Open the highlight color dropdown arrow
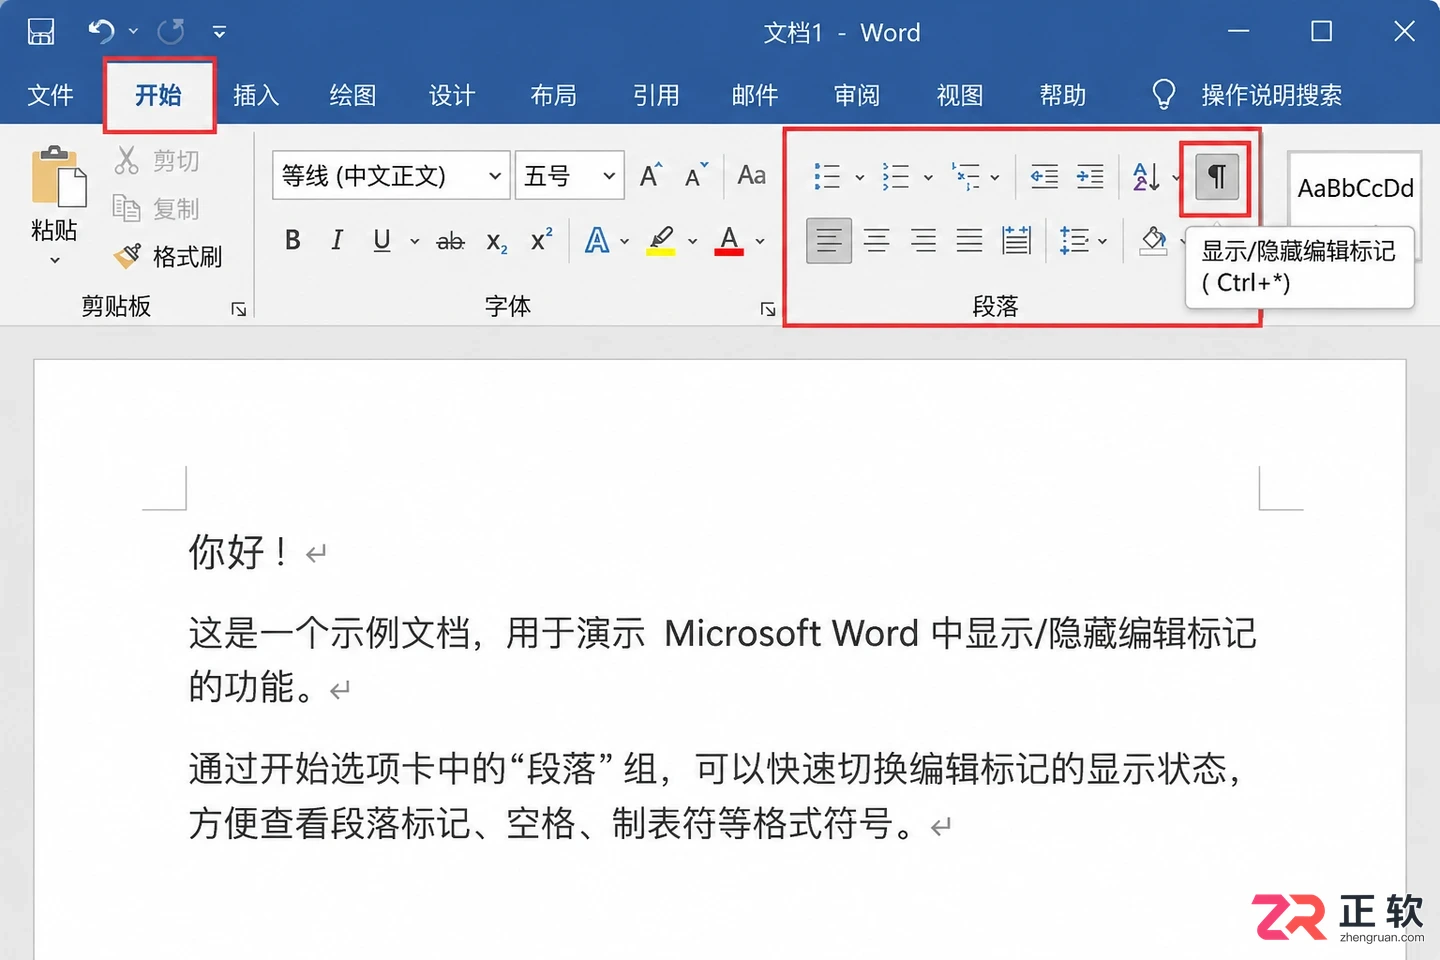Screen dimensions: 1440x960 click(x=692, y=241)
